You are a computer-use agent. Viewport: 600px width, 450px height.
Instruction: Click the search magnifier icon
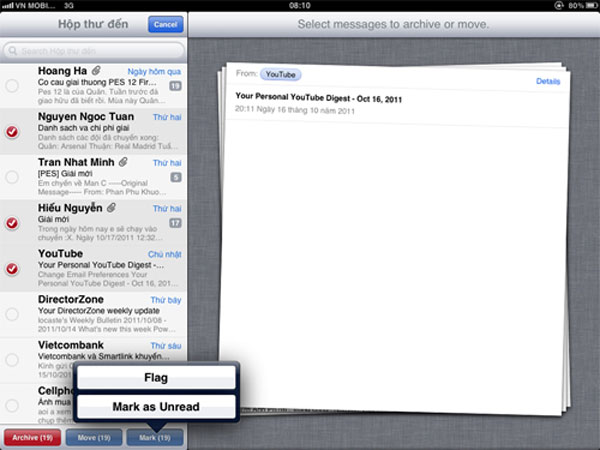click(x=13, y=51)
